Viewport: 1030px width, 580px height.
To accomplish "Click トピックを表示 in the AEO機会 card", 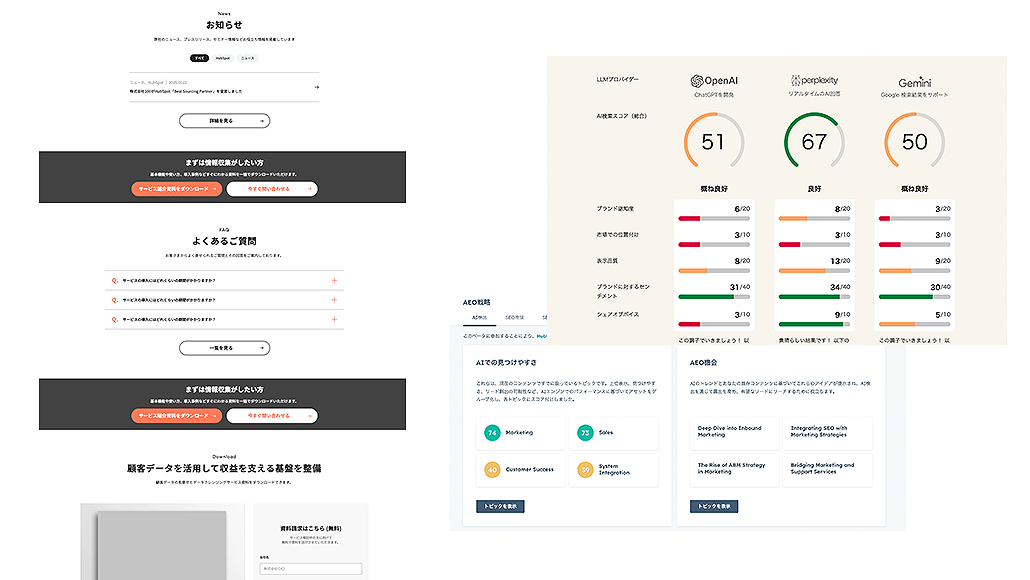I will (x=714, y=507).
